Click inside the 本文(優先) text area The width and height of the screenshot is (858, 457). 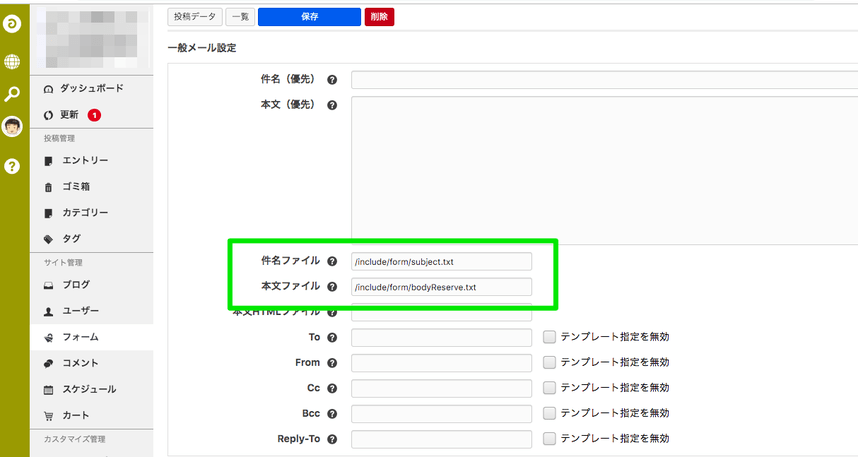point(600,170)
